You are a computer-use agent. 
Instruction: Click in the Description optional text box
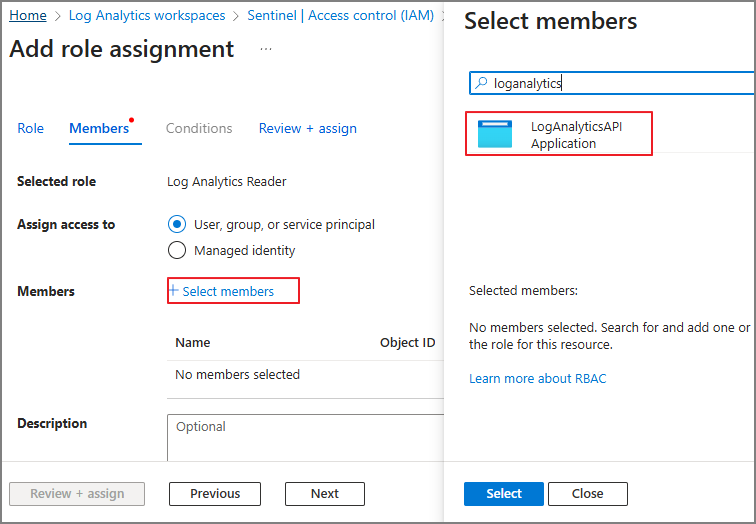305,438
